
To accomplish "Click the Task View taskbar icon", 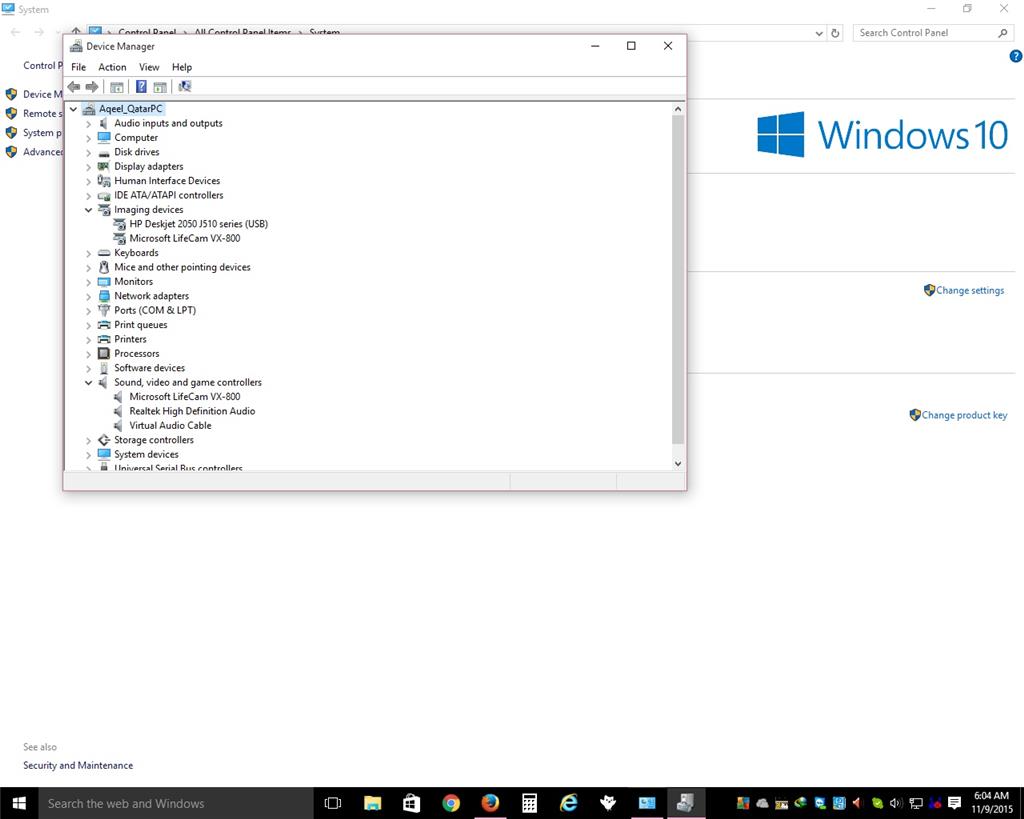I will [x=333, y=803].
